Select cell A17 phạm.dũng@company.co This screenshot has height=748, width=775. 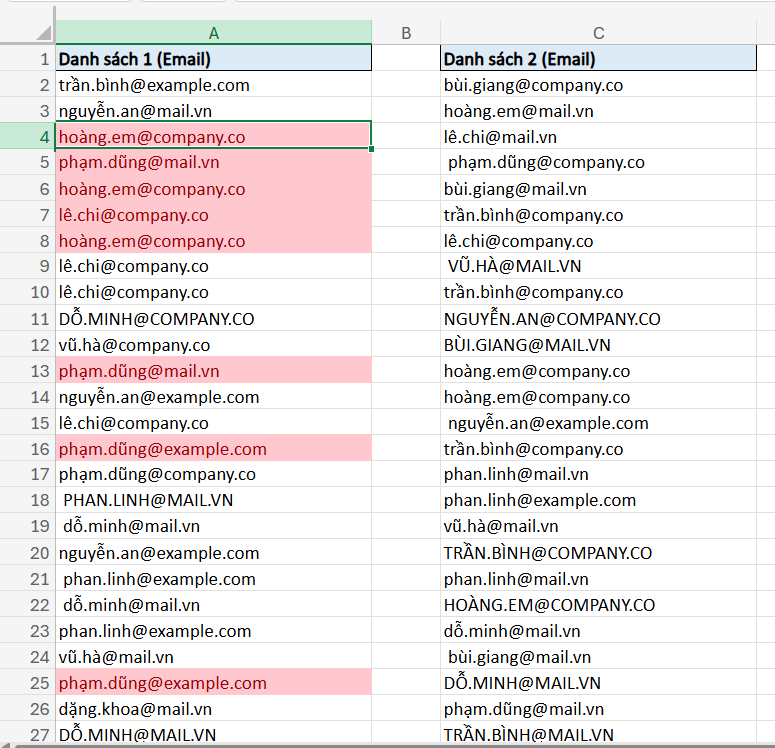point(214,475)
